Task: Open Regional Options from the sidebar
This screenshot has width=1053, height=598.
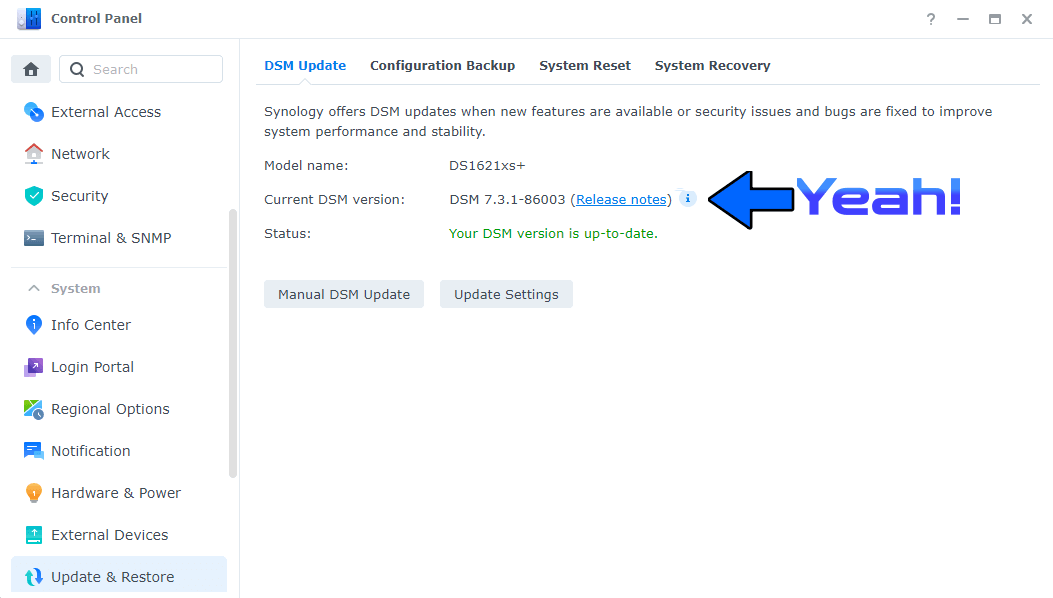Action: (x=33, y=408)
